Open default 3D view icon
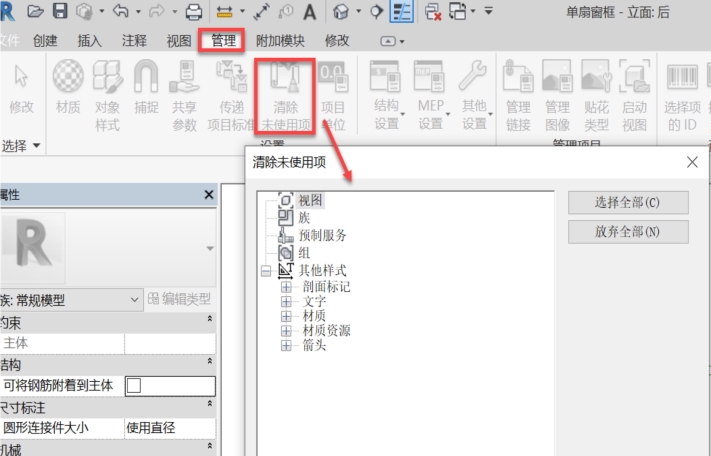Viewport: 711px width, 456px height. (x=341, y=12)
